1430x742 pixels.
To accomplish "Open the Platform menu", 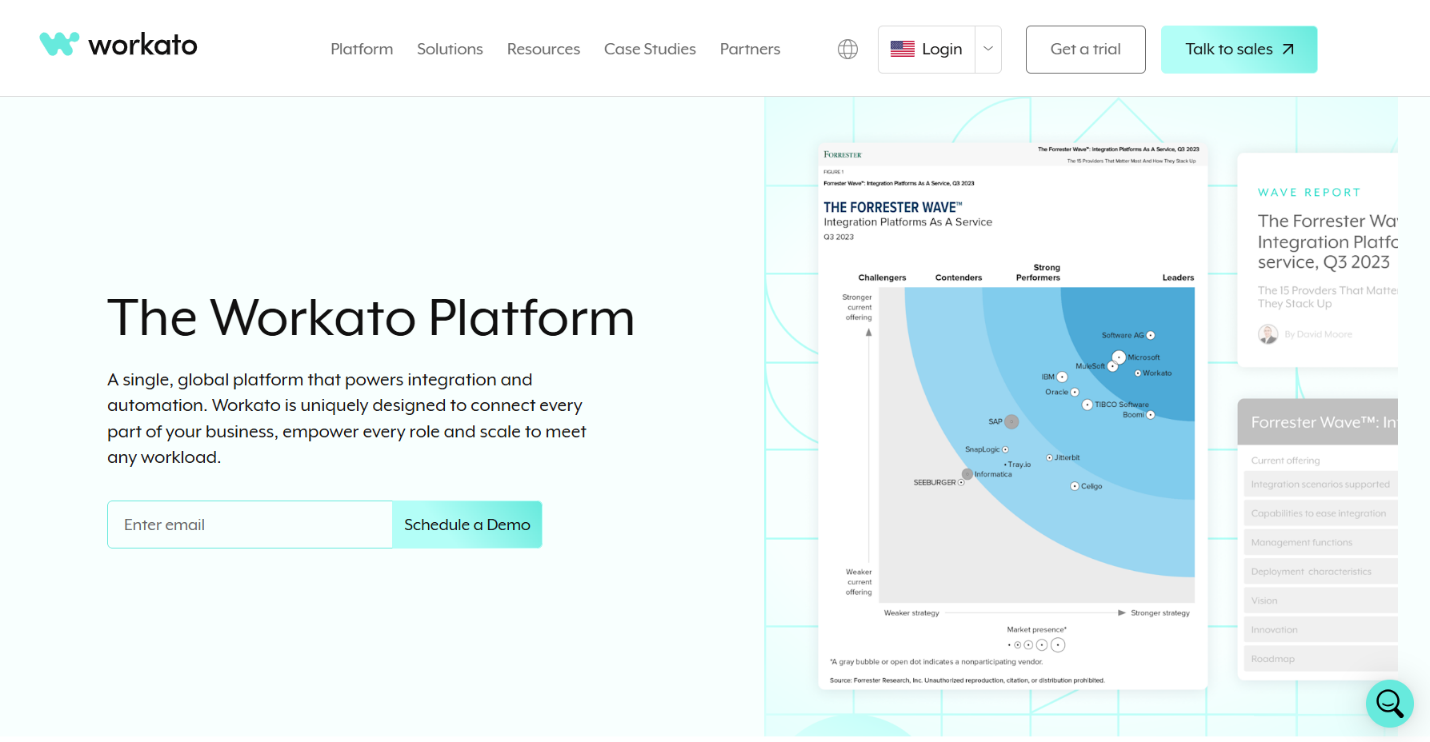I will 362,49.
